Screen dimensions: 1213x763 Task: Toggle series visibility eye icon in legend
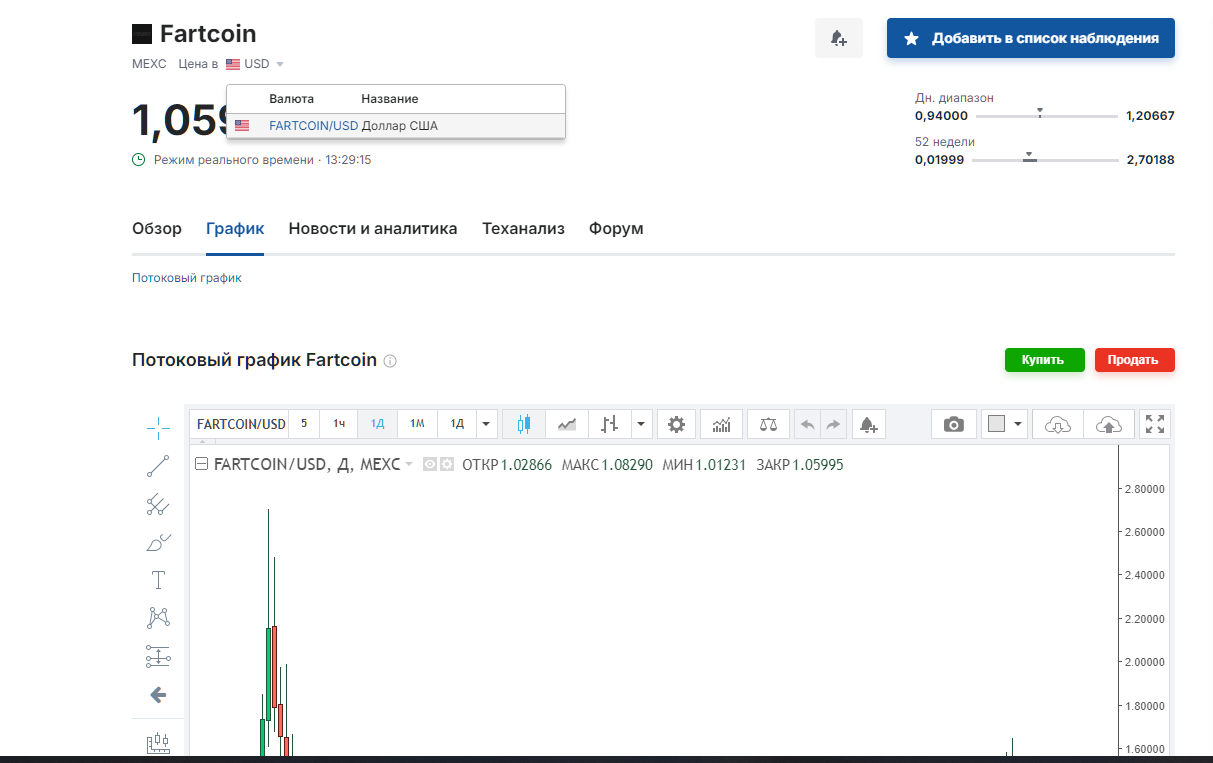(x=430, y=464)
